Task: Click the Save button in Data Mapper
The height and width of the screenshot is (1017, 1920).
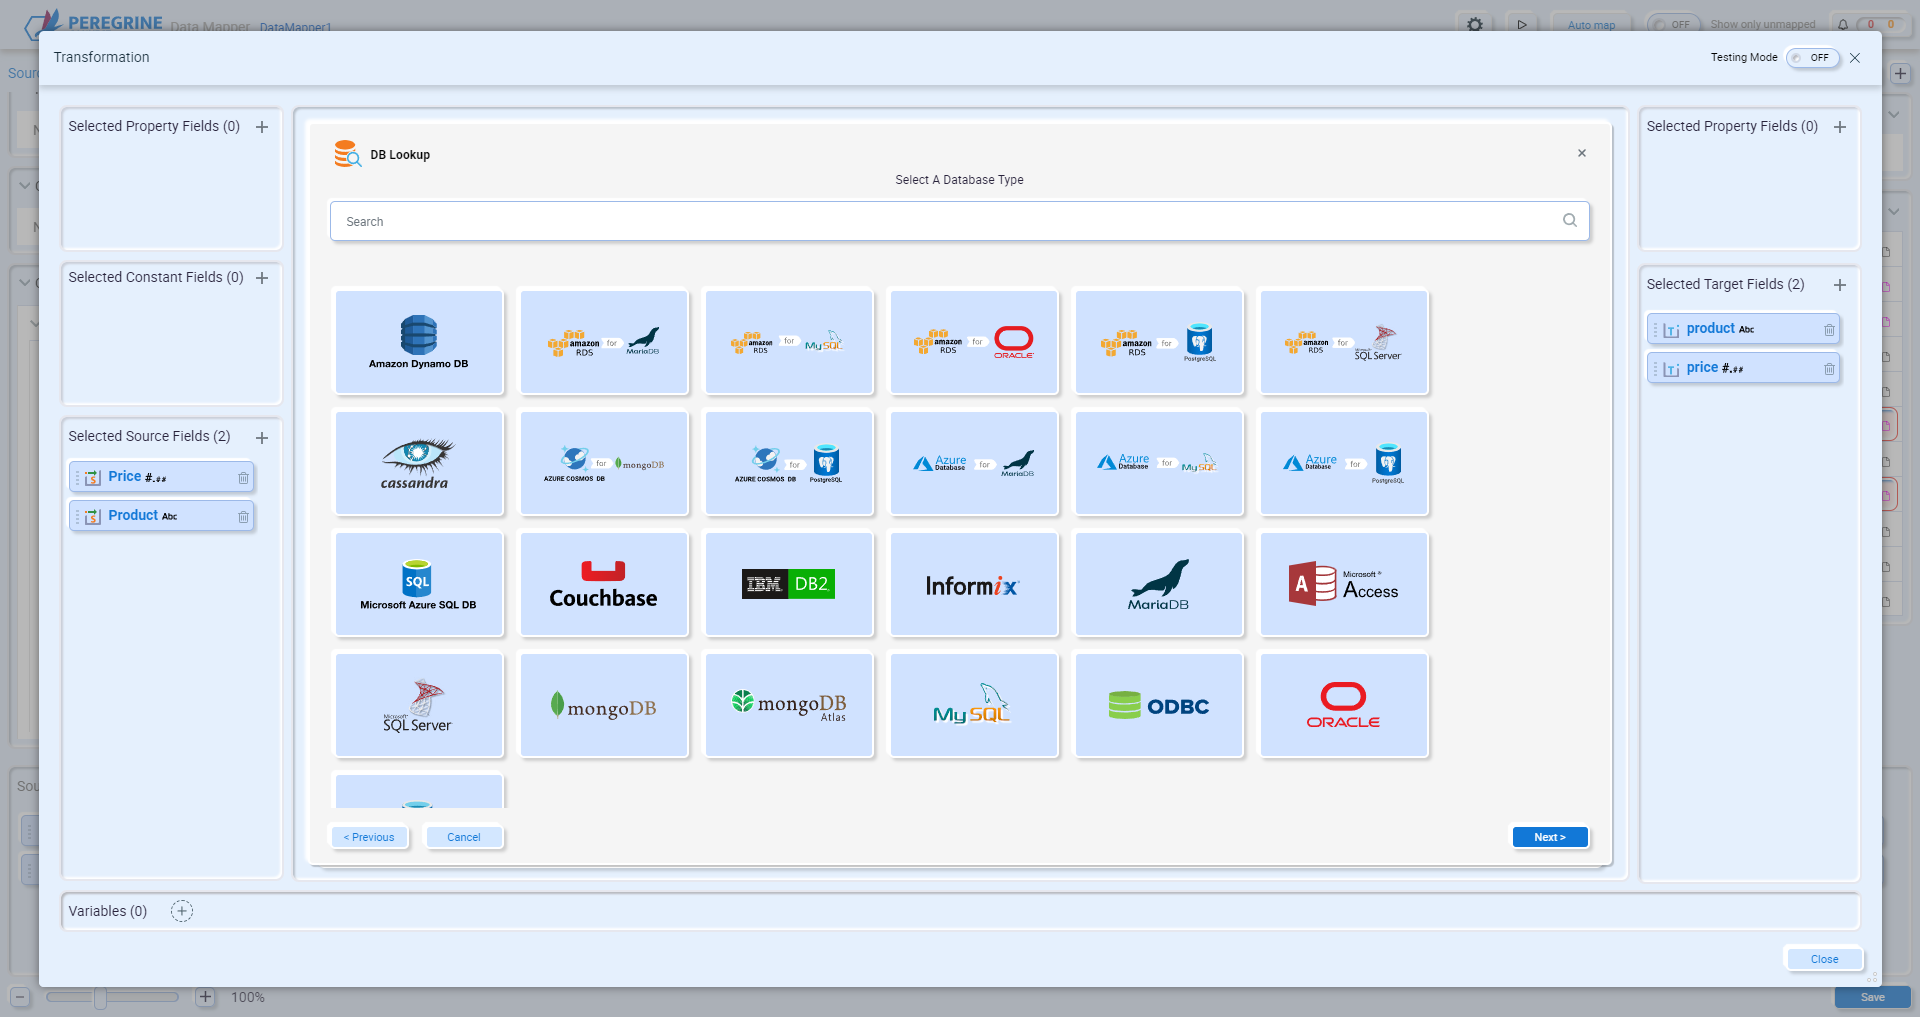Action: click(x=1872, y=997)
